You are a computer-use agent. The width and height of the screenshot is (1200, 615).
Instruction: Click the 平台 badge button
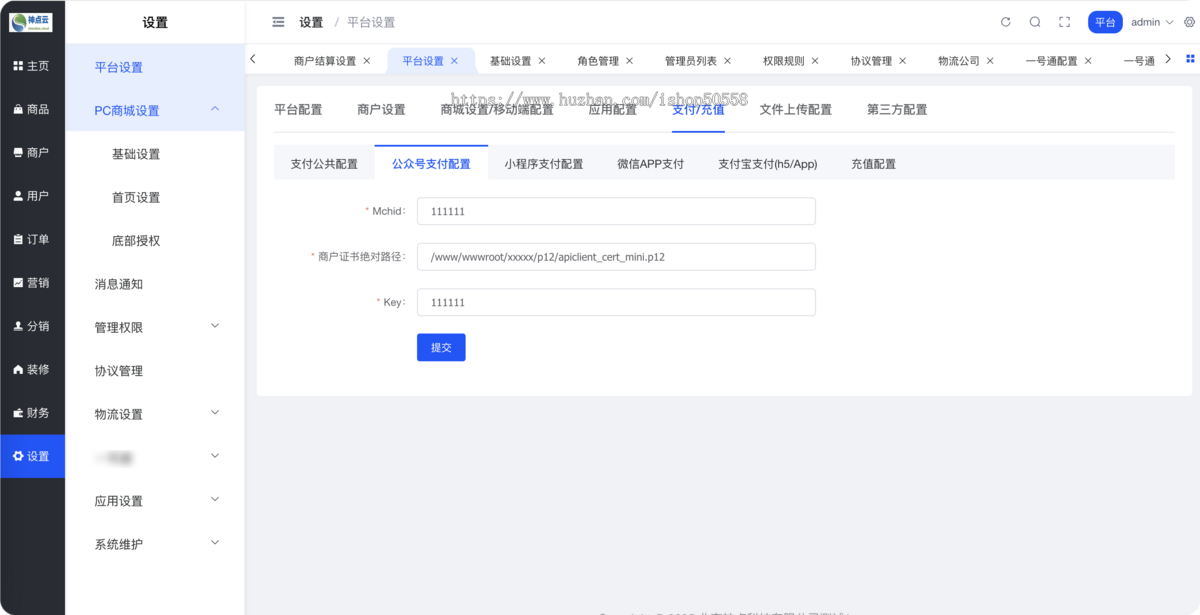pyautogui.click(x=1105, y=22)
